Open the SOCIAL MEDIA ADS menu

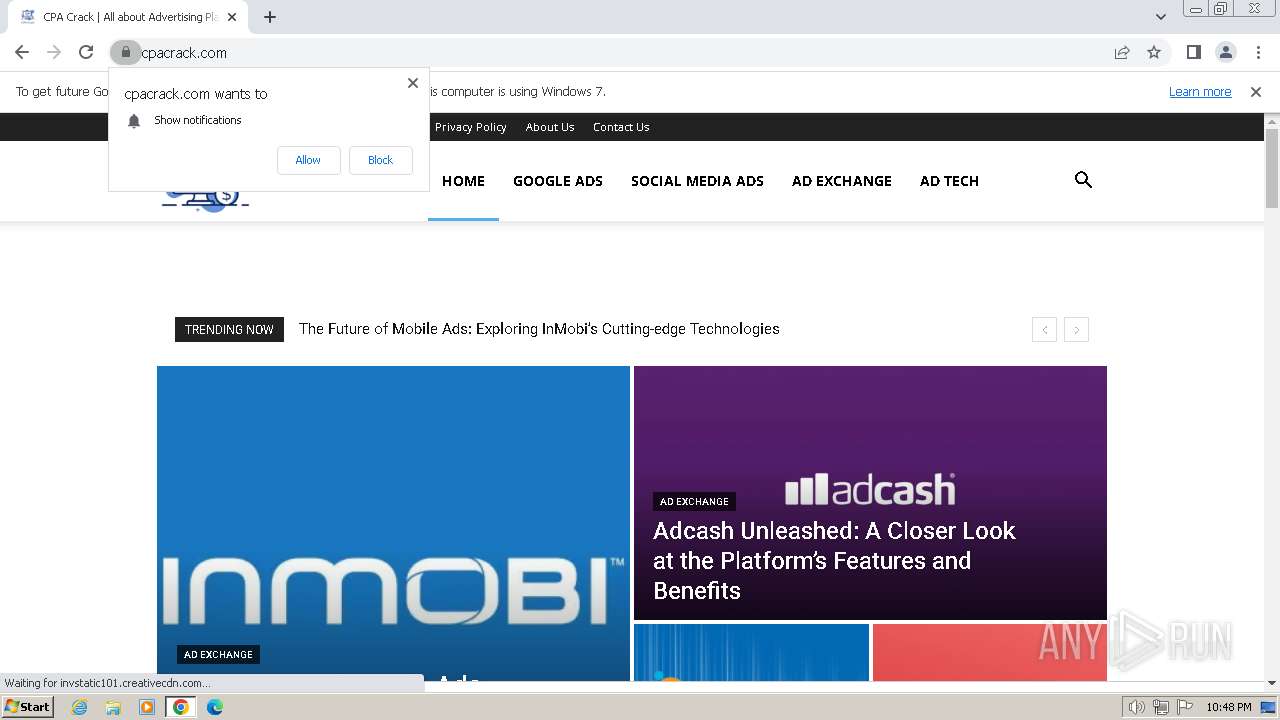697,181
